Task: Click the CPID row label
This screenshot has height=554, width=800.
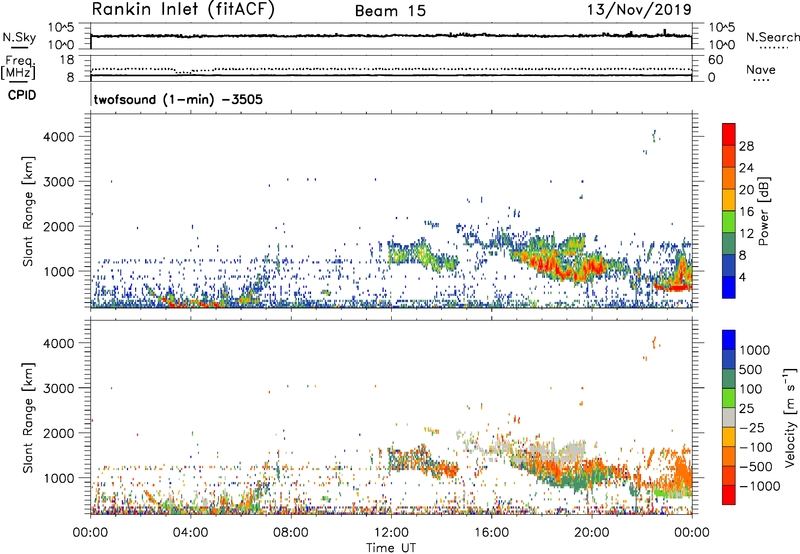Action: [22, 95]
